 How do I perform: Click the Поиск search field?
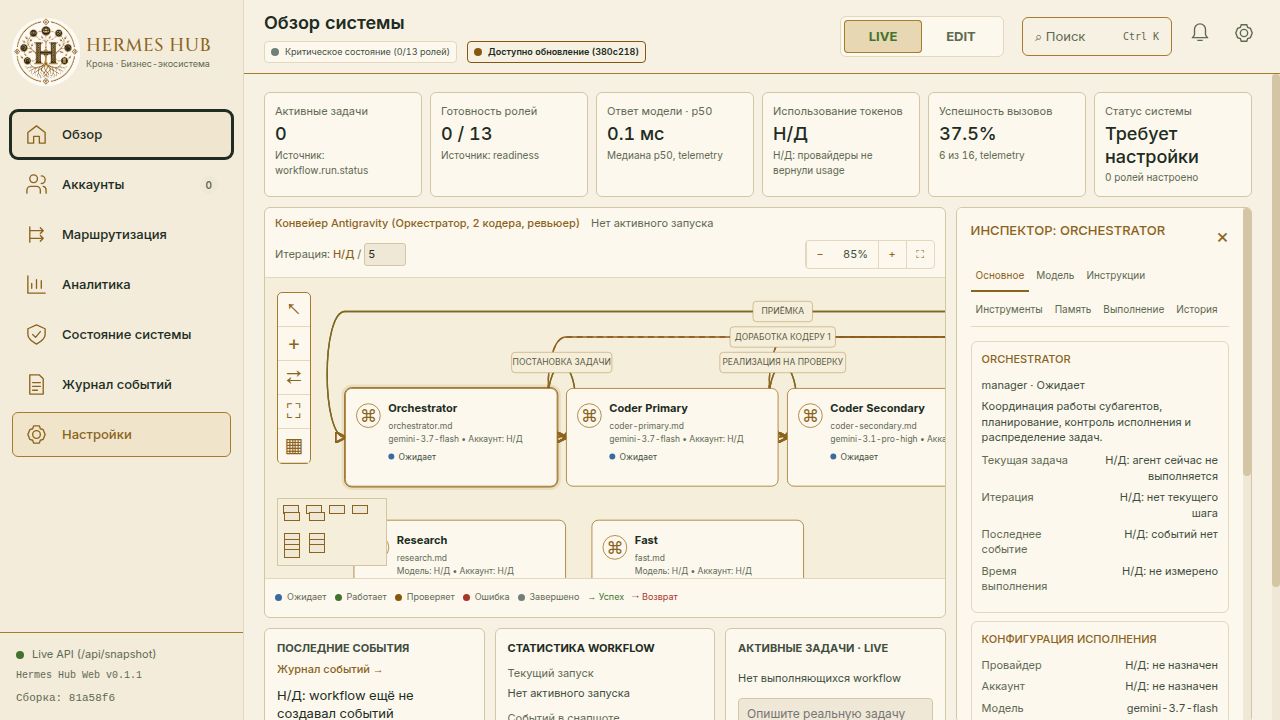tap(1096, 36)
